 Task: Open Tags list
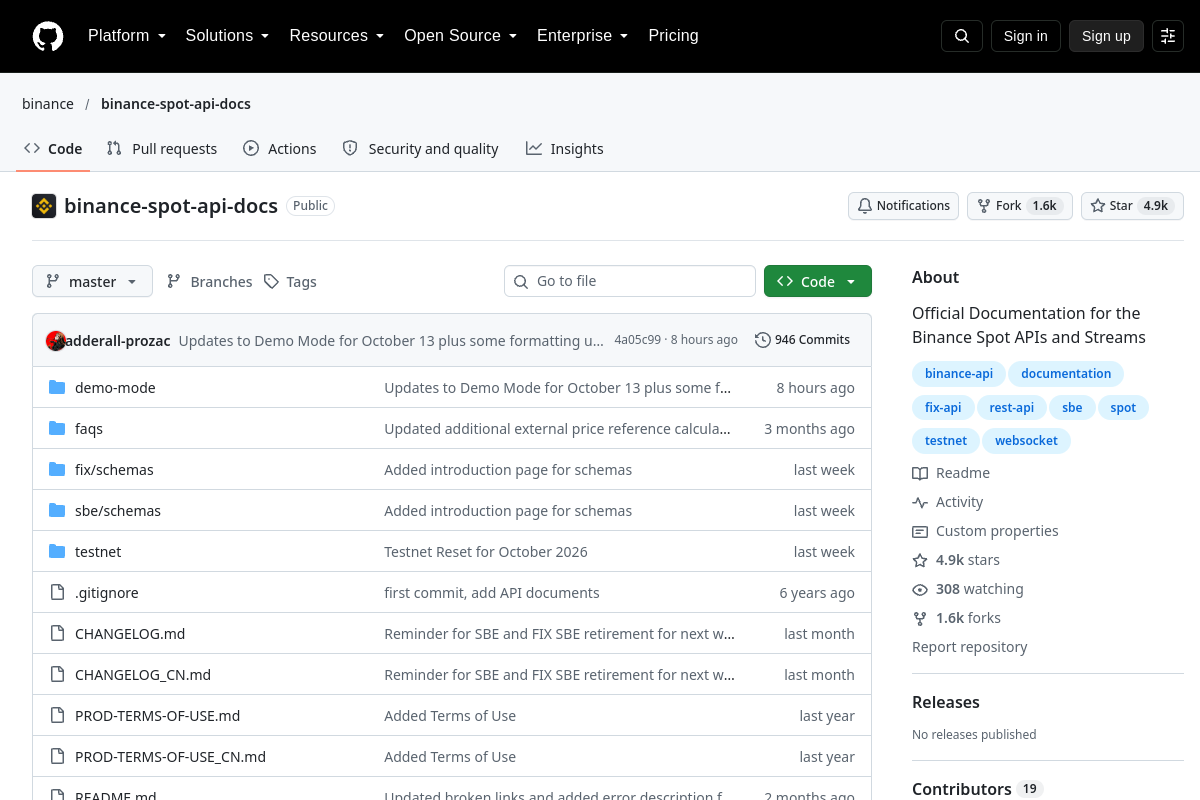290,282
